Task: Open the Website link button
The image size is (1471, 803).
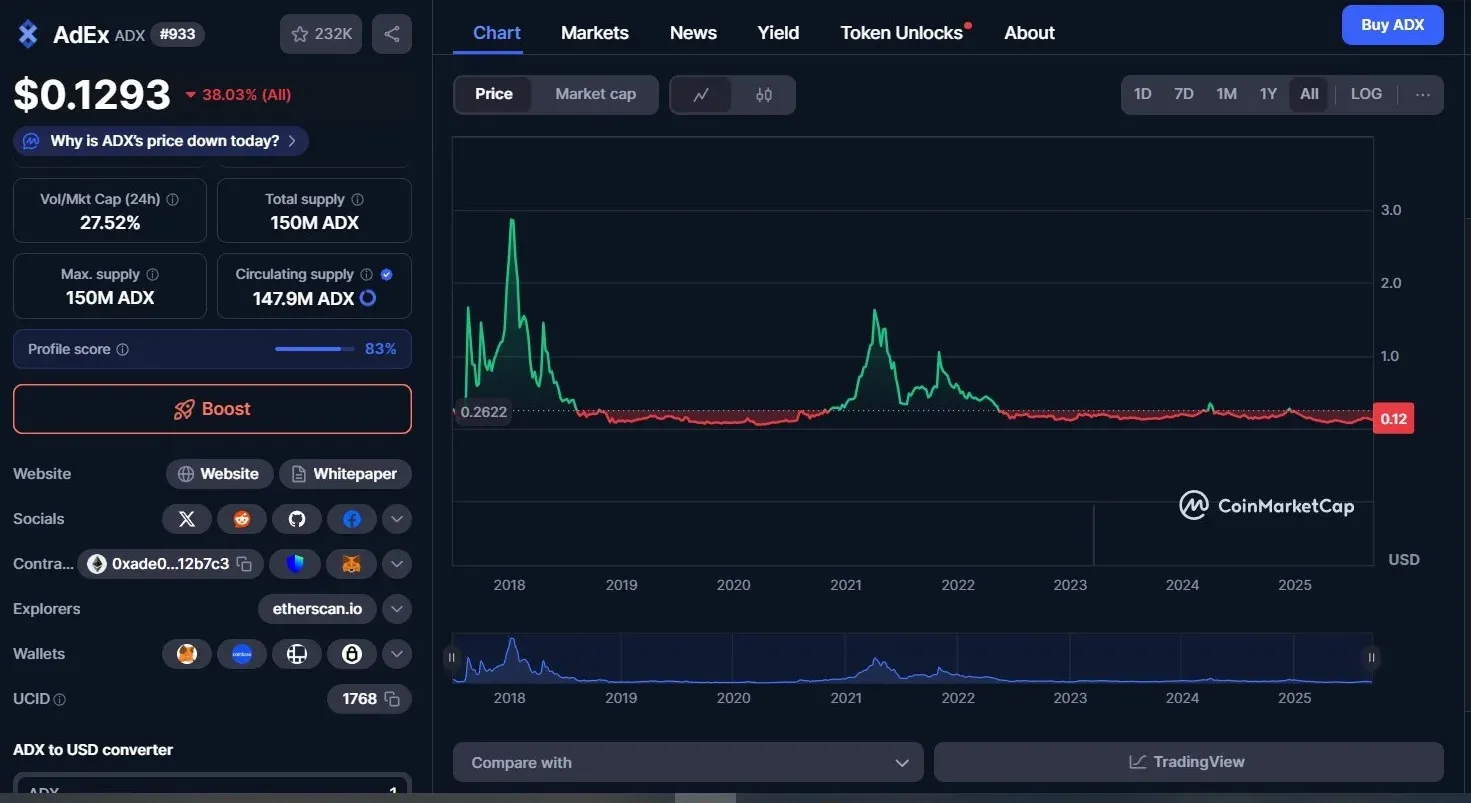Action: [x=218, y=474]
